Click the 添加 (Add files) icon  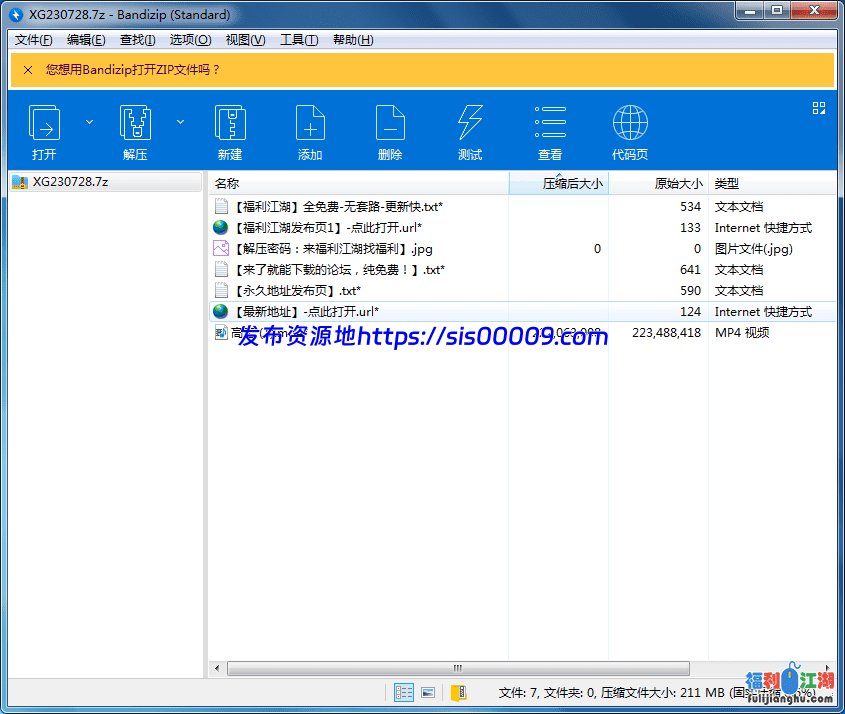tap(310, 125)
